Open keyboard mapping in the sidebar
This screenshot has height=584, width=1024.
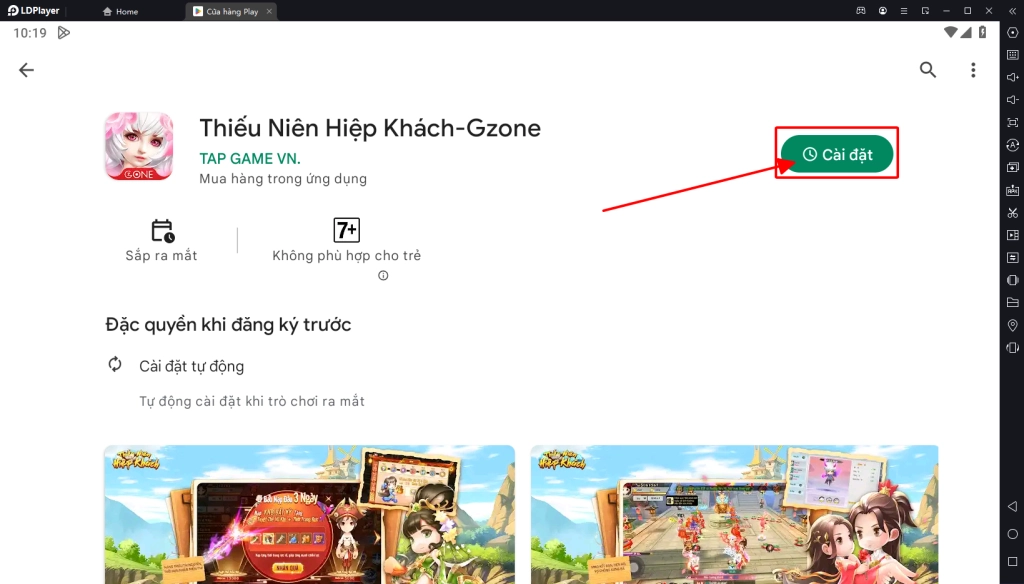[x=1012, y=55]
